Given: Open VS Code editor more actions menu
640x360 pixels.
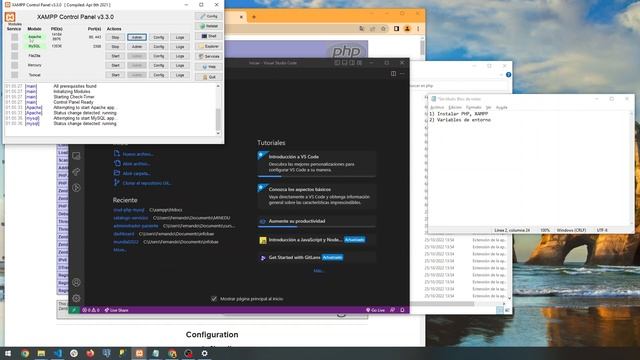Looking at the screenshot, I should (402, 74).
